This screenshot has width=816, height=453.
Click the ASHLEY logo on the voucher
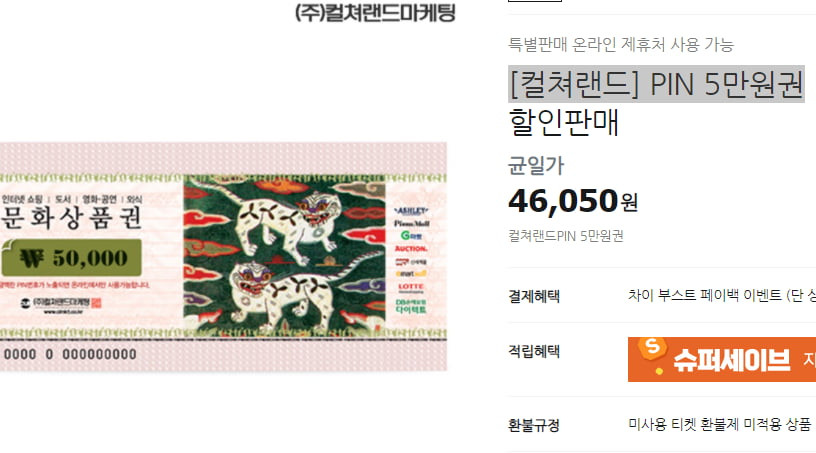click(x=411, y=211)
